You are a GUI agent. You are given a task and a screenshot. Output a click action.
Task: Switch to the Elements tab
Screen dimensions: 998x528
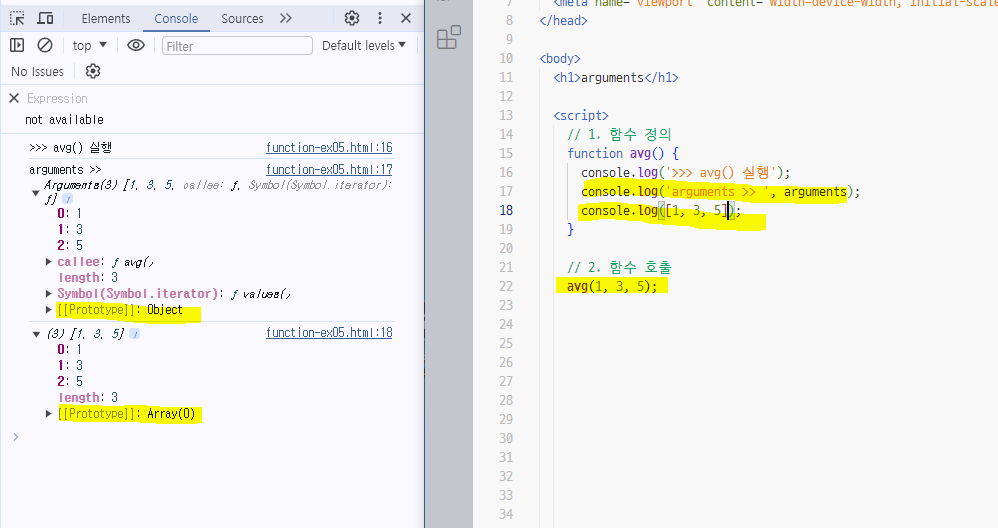106,18
